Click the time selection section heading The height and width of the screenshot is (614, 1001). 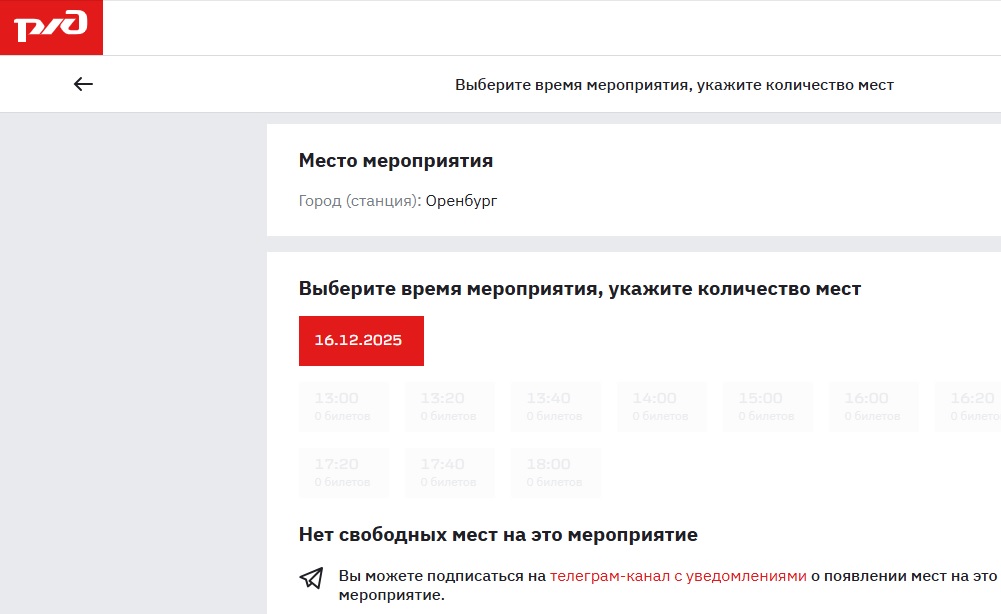580,289
